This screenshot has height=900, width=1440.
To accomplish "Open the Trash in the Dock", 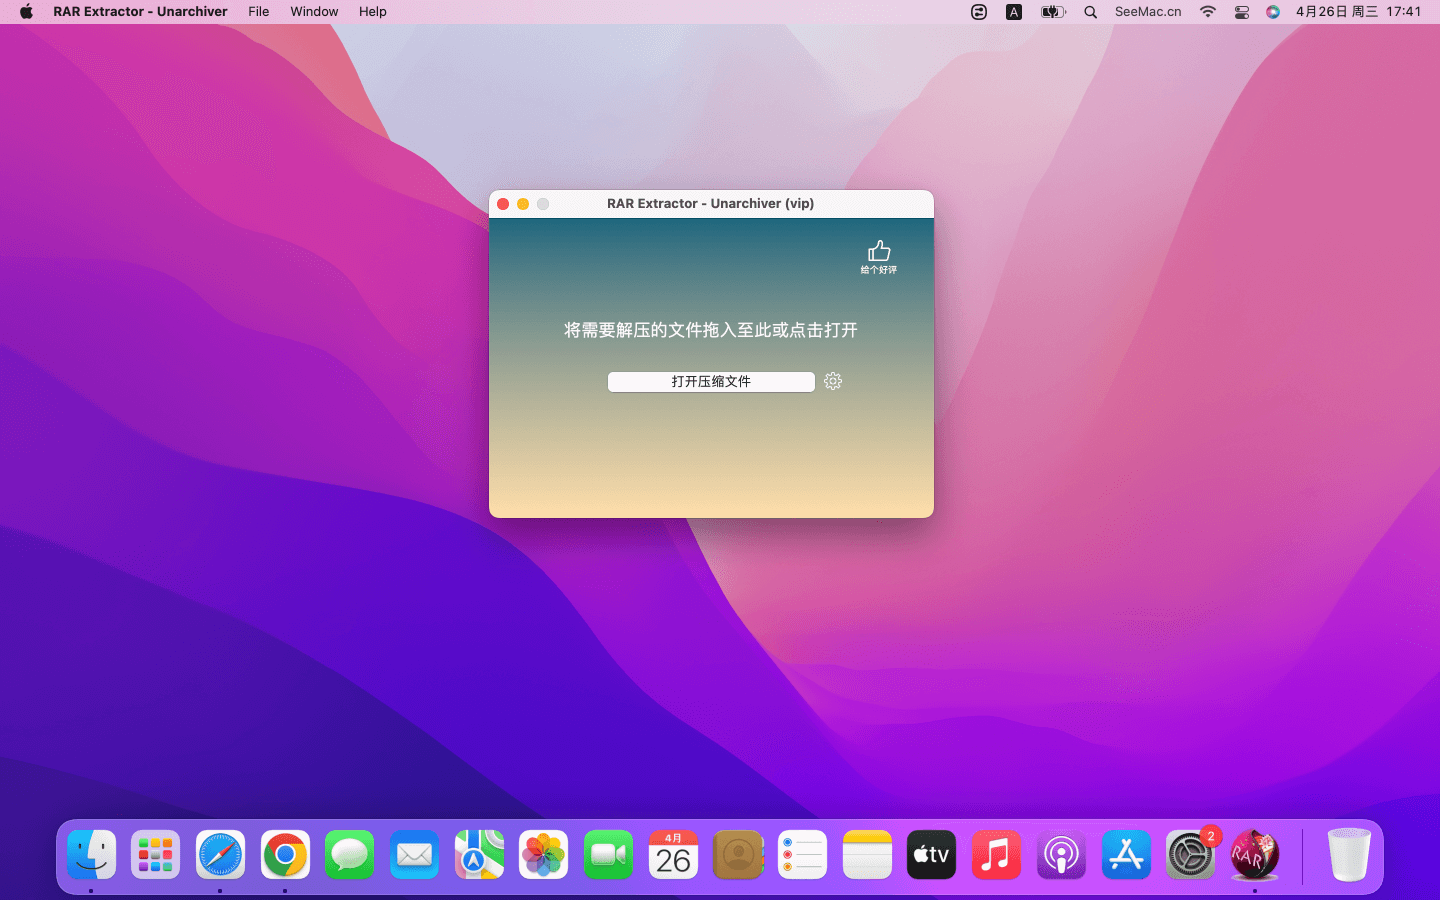I will click(1348, 855).
